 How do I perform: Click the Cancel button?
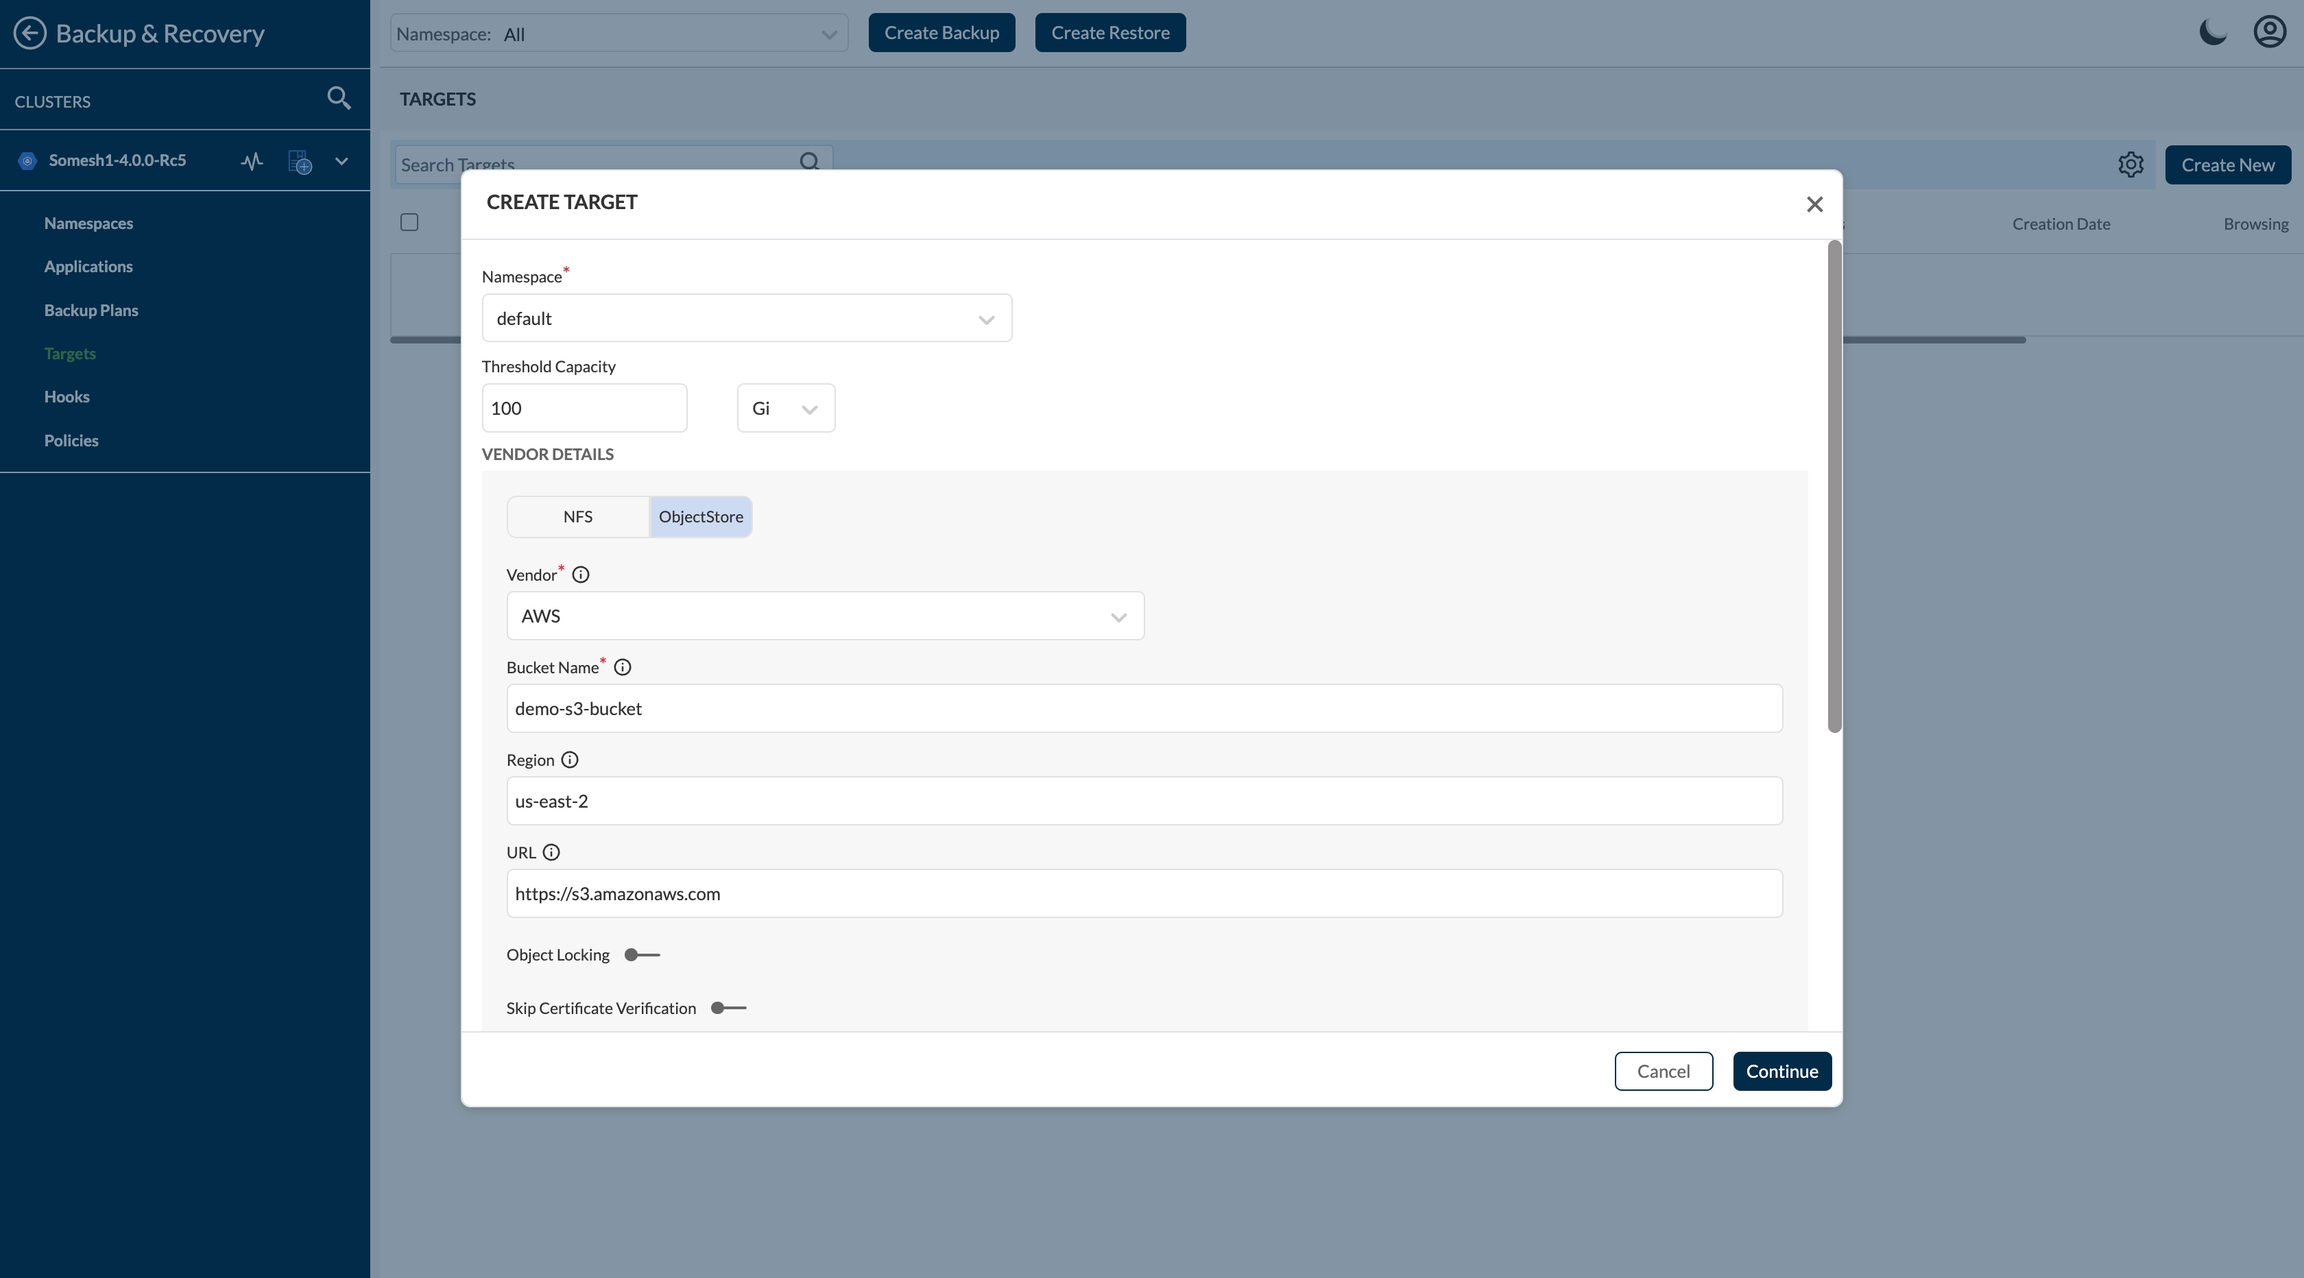click(x=1662, y=1071)
